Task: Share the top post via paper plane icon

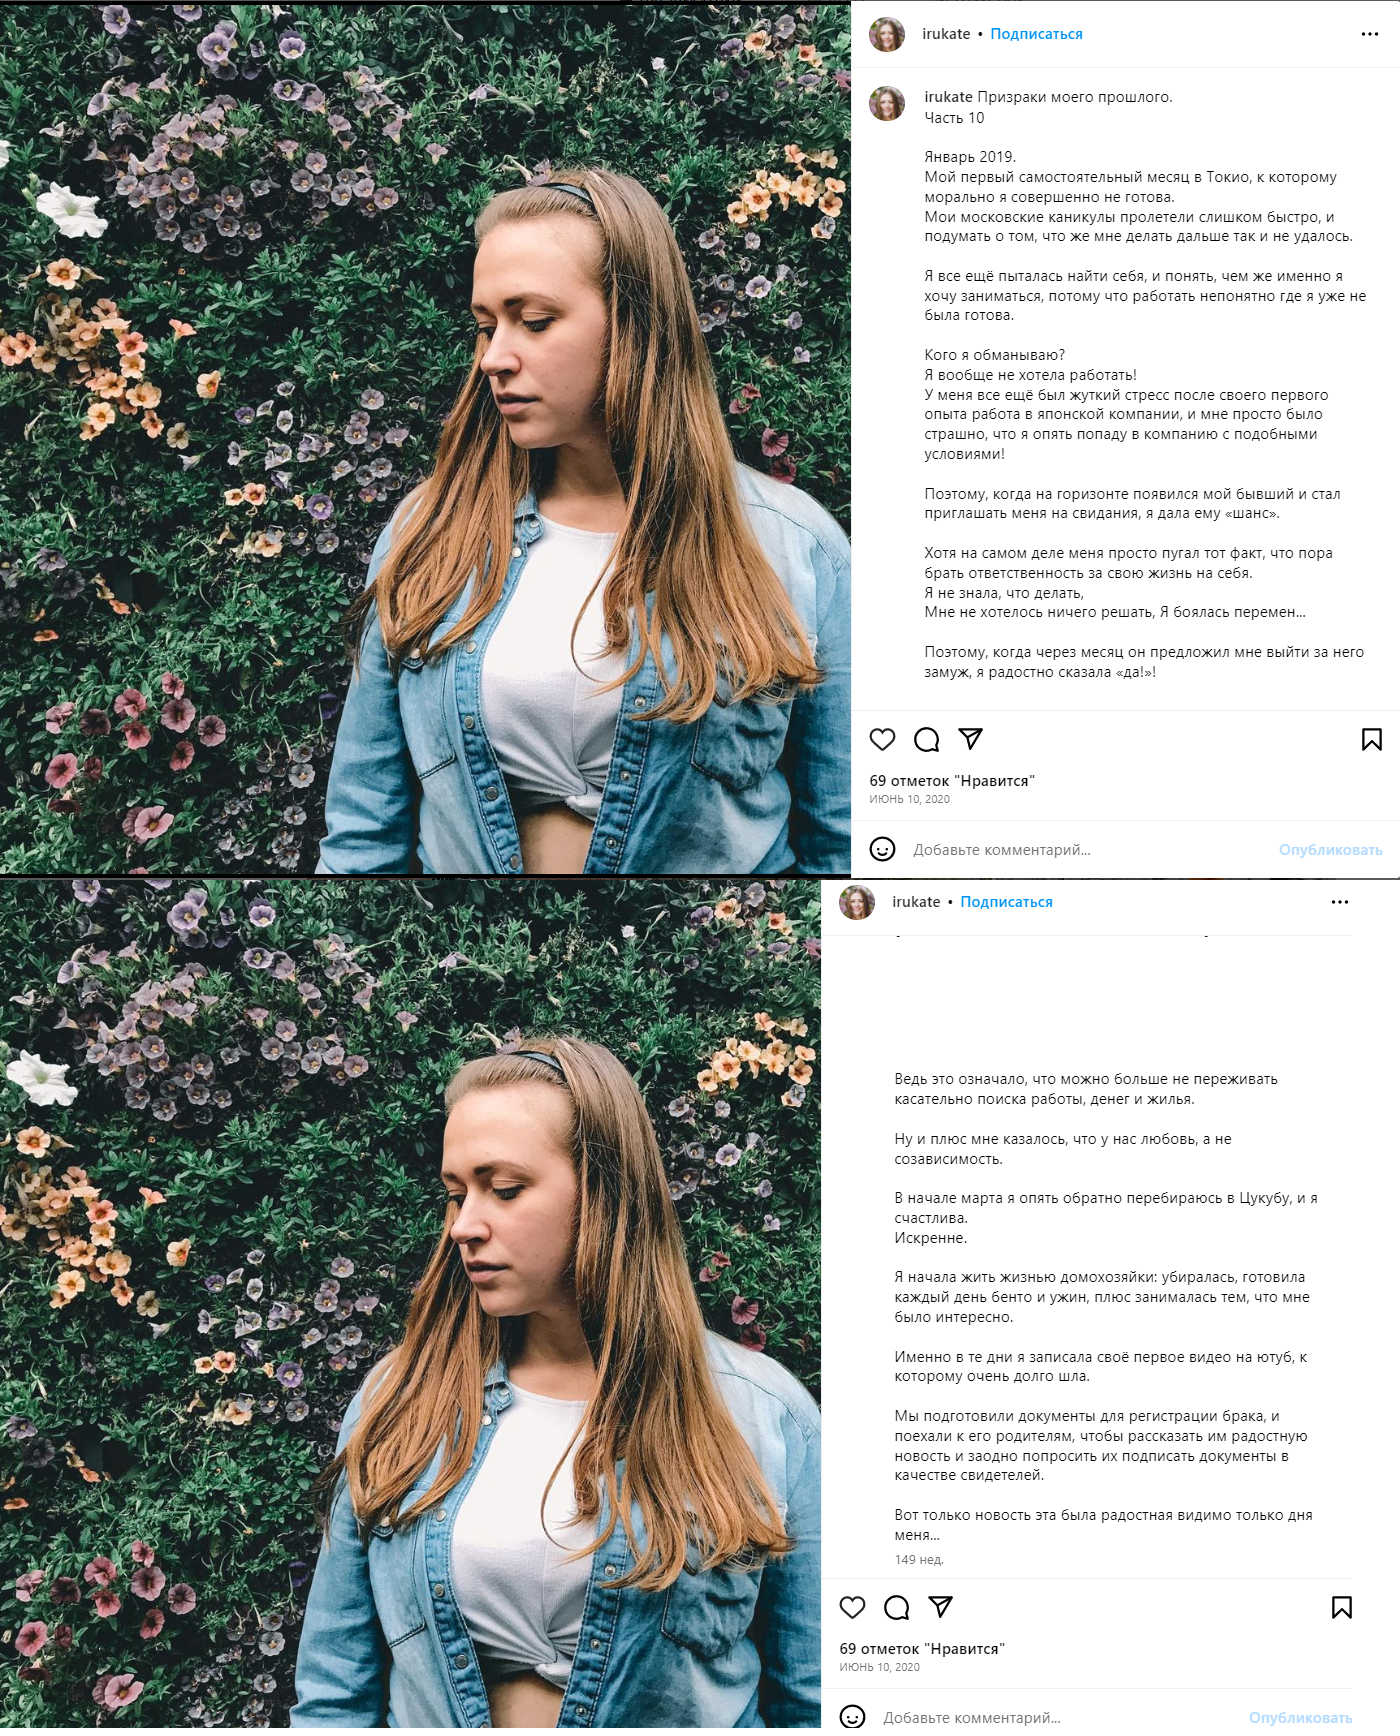Action: (x=970, y=739)
